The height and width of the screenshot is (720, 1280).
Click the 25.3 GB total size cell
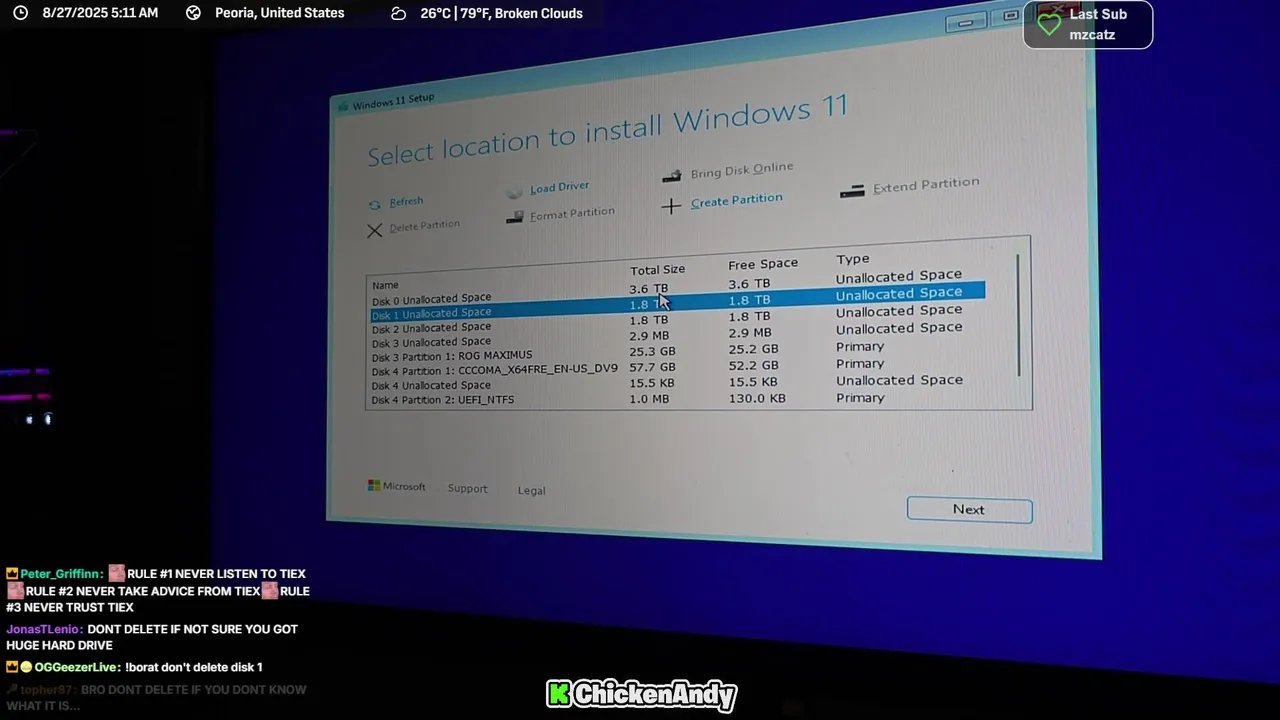click(x=652, y=352)
